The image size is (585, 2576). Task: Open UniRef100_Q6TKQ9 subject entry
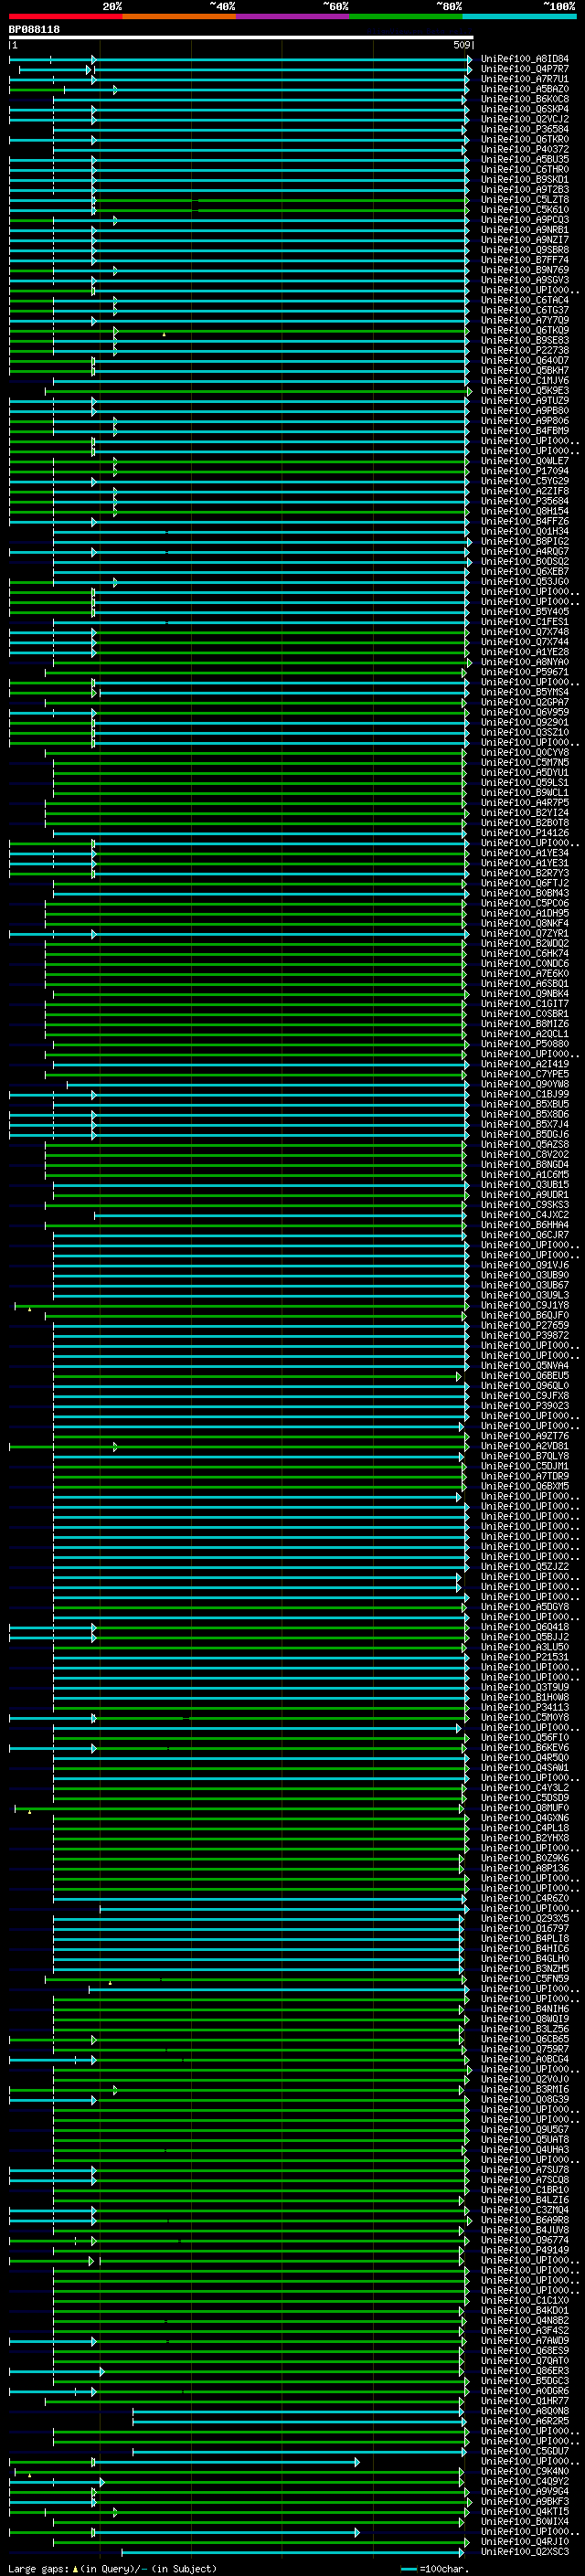524,330
